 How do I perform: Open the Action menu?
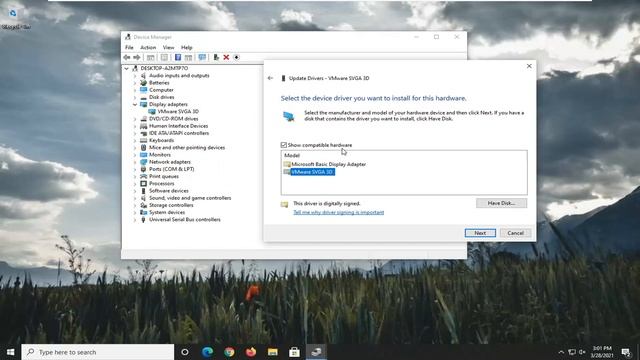(x=148, y=47)
